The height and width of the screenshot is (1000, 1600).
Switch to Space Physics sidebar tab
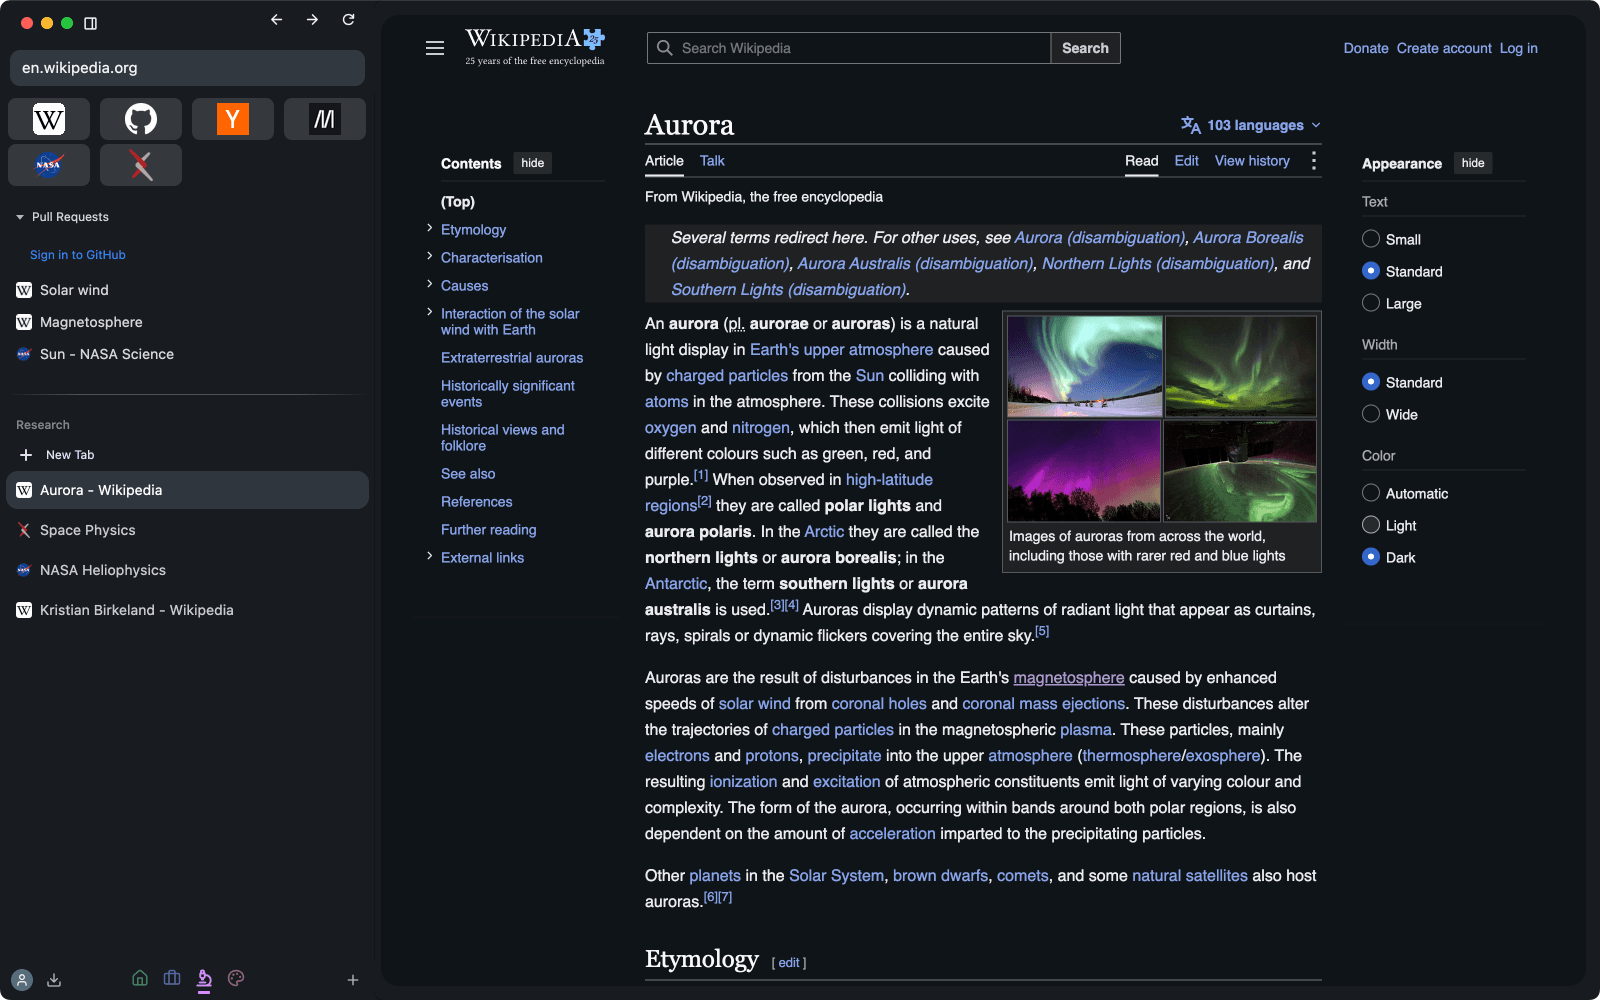click(x=188, y=530)
